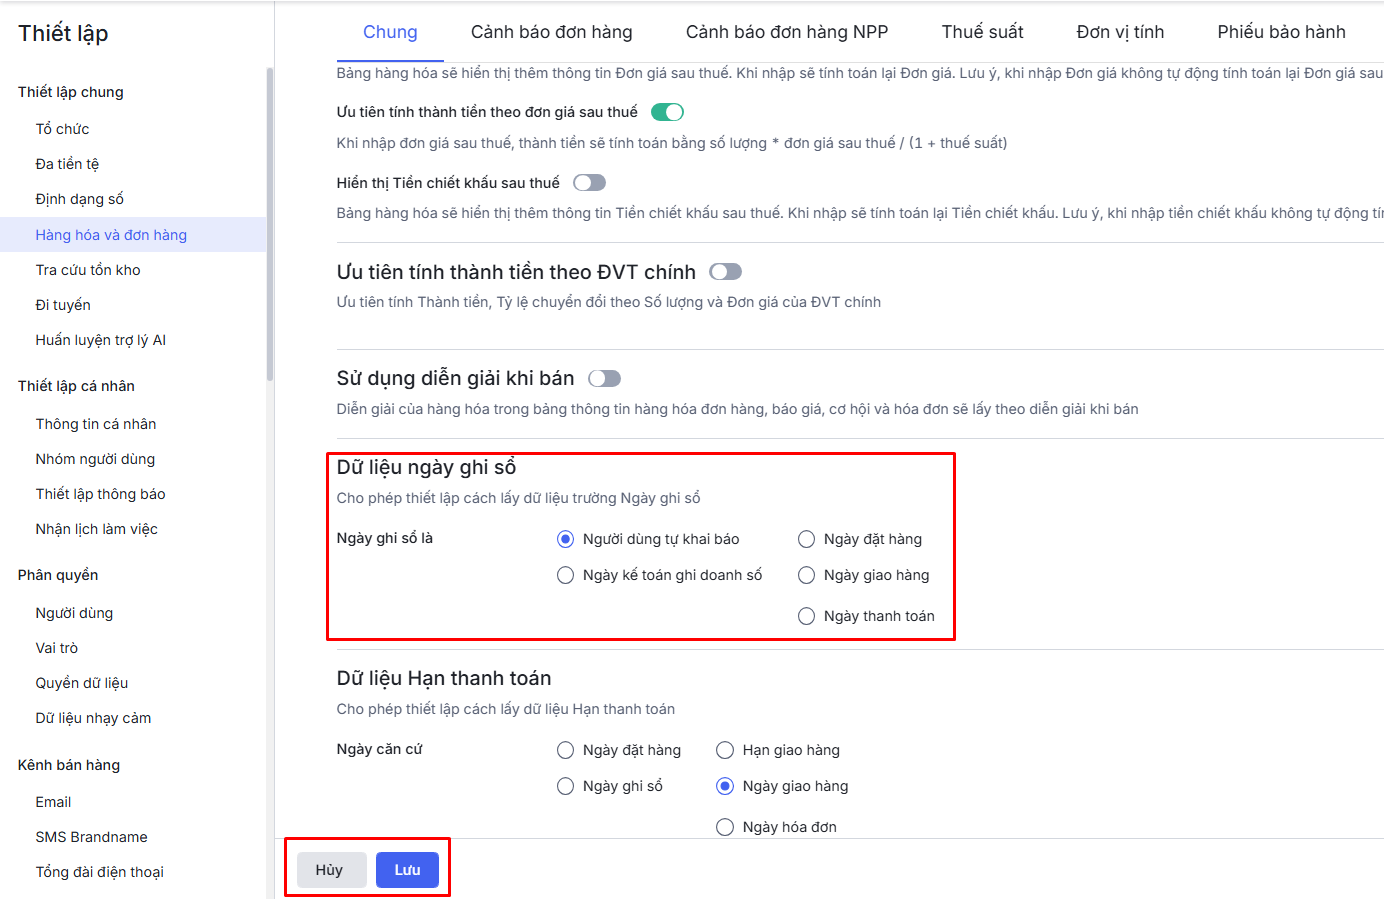This screenshot has width=1384, height=899.
Task: Switch to the 'Cảnh báo đơn hàng' tab
Action: pyautogui.click(x=551, y=32)
